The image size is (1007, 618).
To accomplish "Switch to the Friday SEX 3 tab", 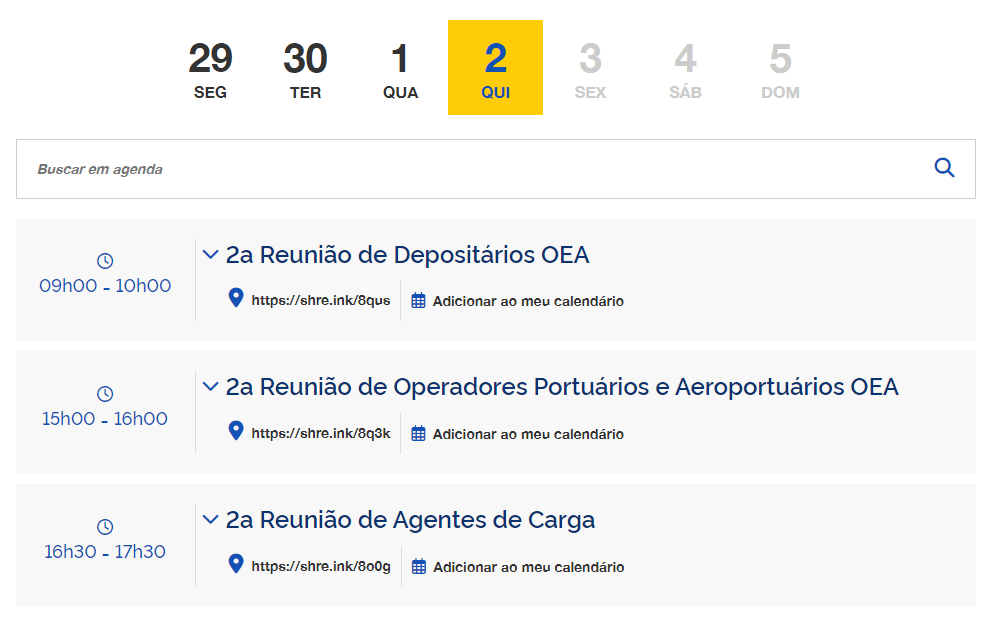I will click(x=590, y=66).
